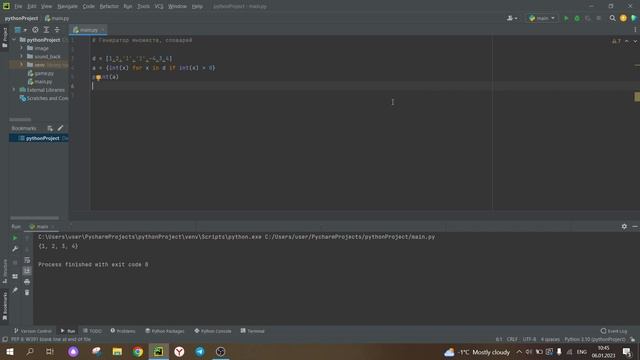Expand the sound_back folder
Screen dimensions: 640x360
click(x=22, y=56)
